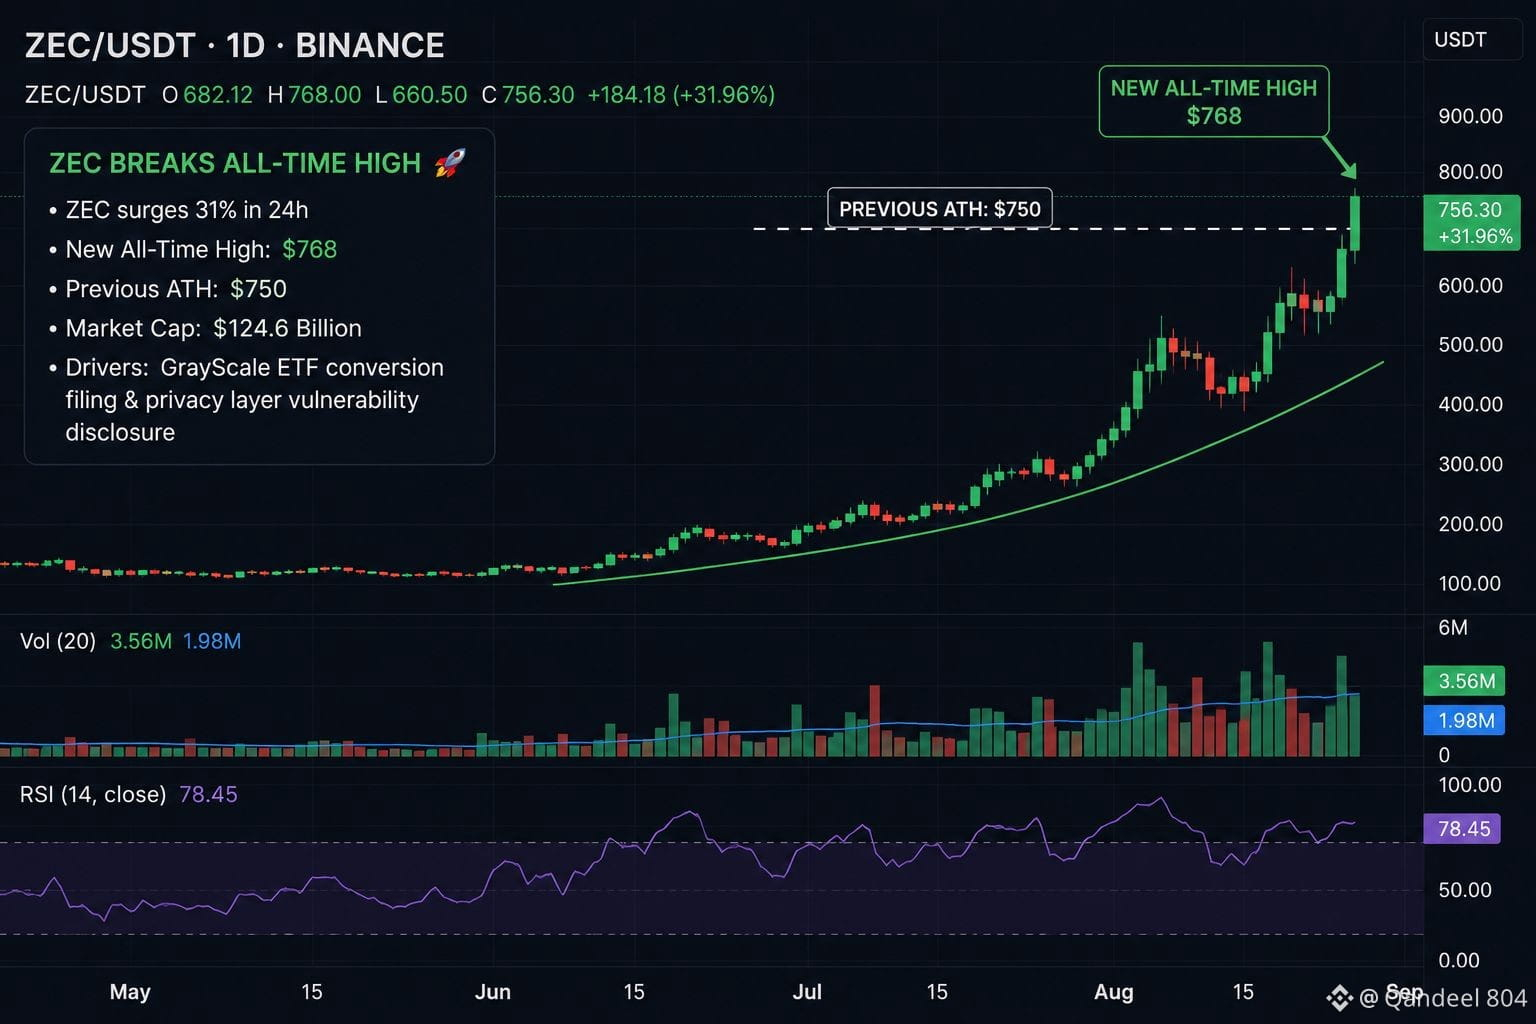This screenshot has height=1024, width=1536.
Task: Click the May label on the time axis
Action: click(x=130, y=992)
